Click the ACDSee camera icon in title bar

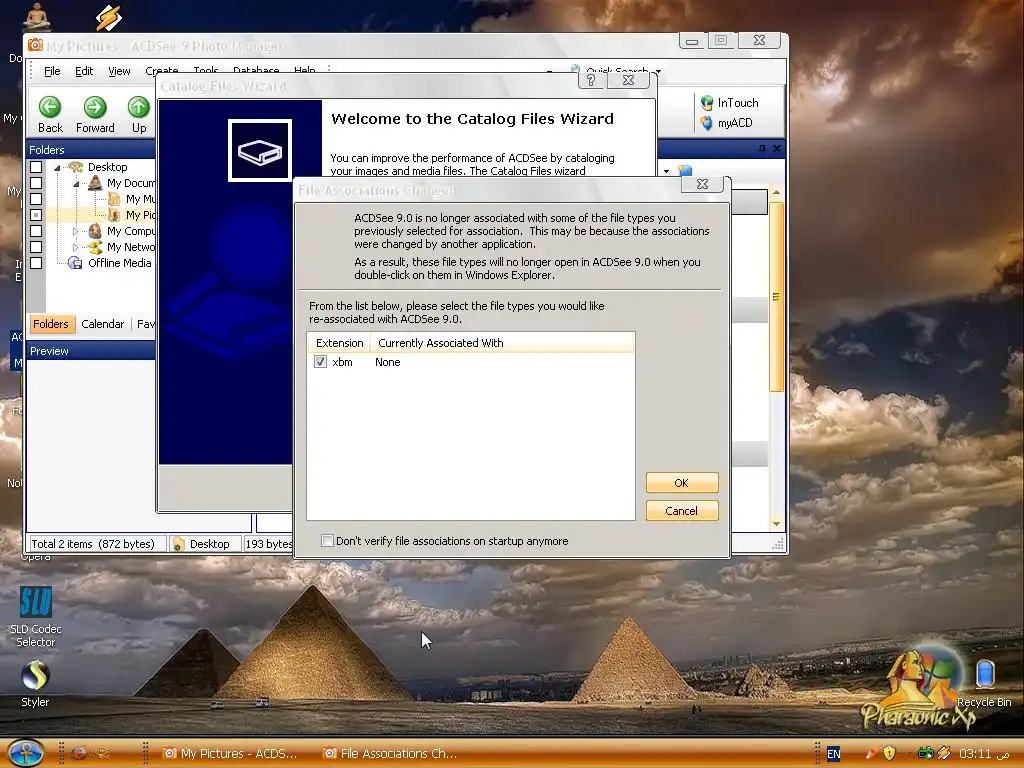tap(35, 45)
